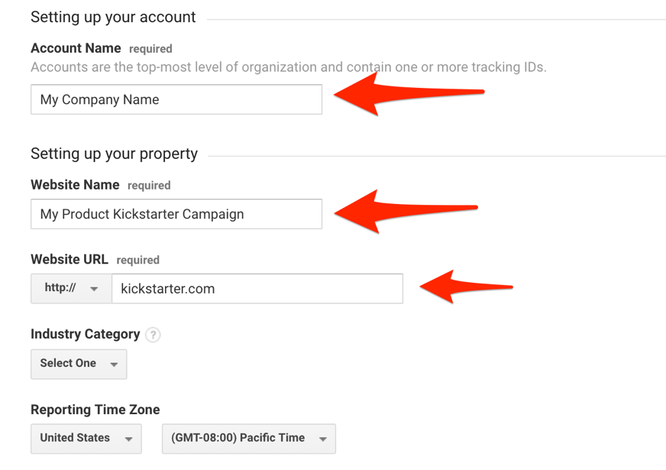Click the Industry Category help question mark icon

153,335
